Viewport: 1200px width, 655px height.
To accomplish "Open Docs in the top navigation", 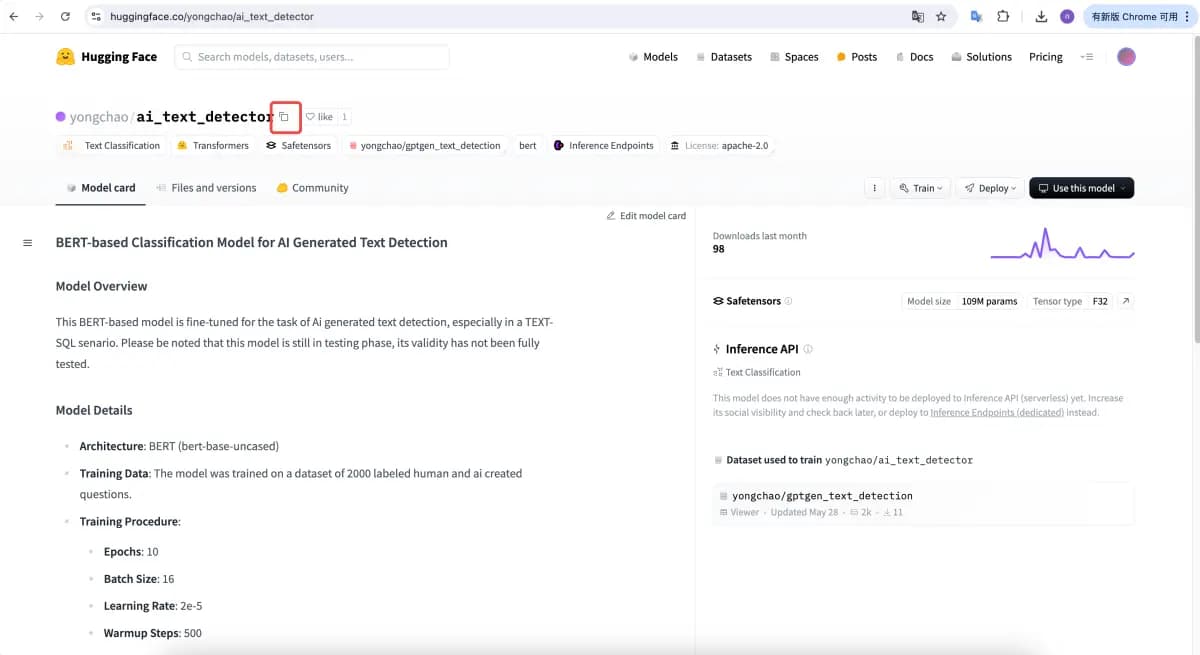I will 914,57.
